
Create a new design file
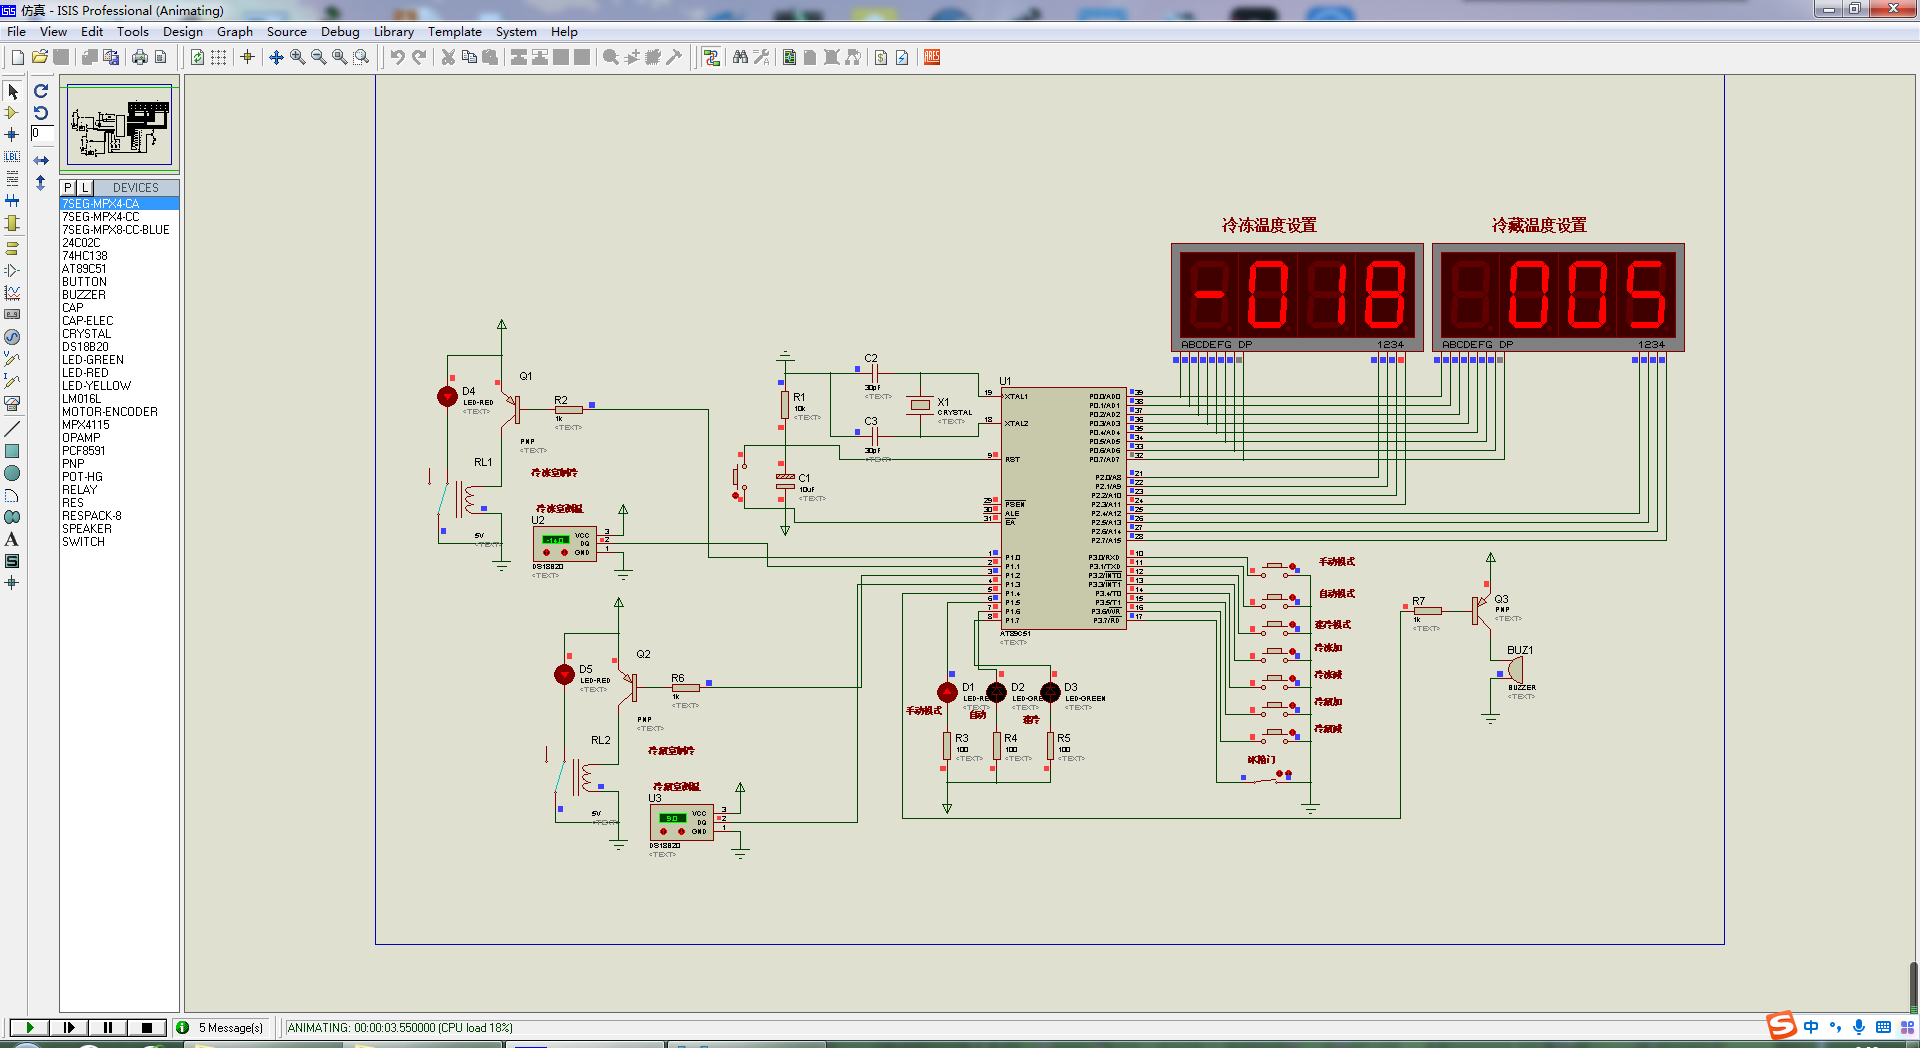(x=18, y=57)
